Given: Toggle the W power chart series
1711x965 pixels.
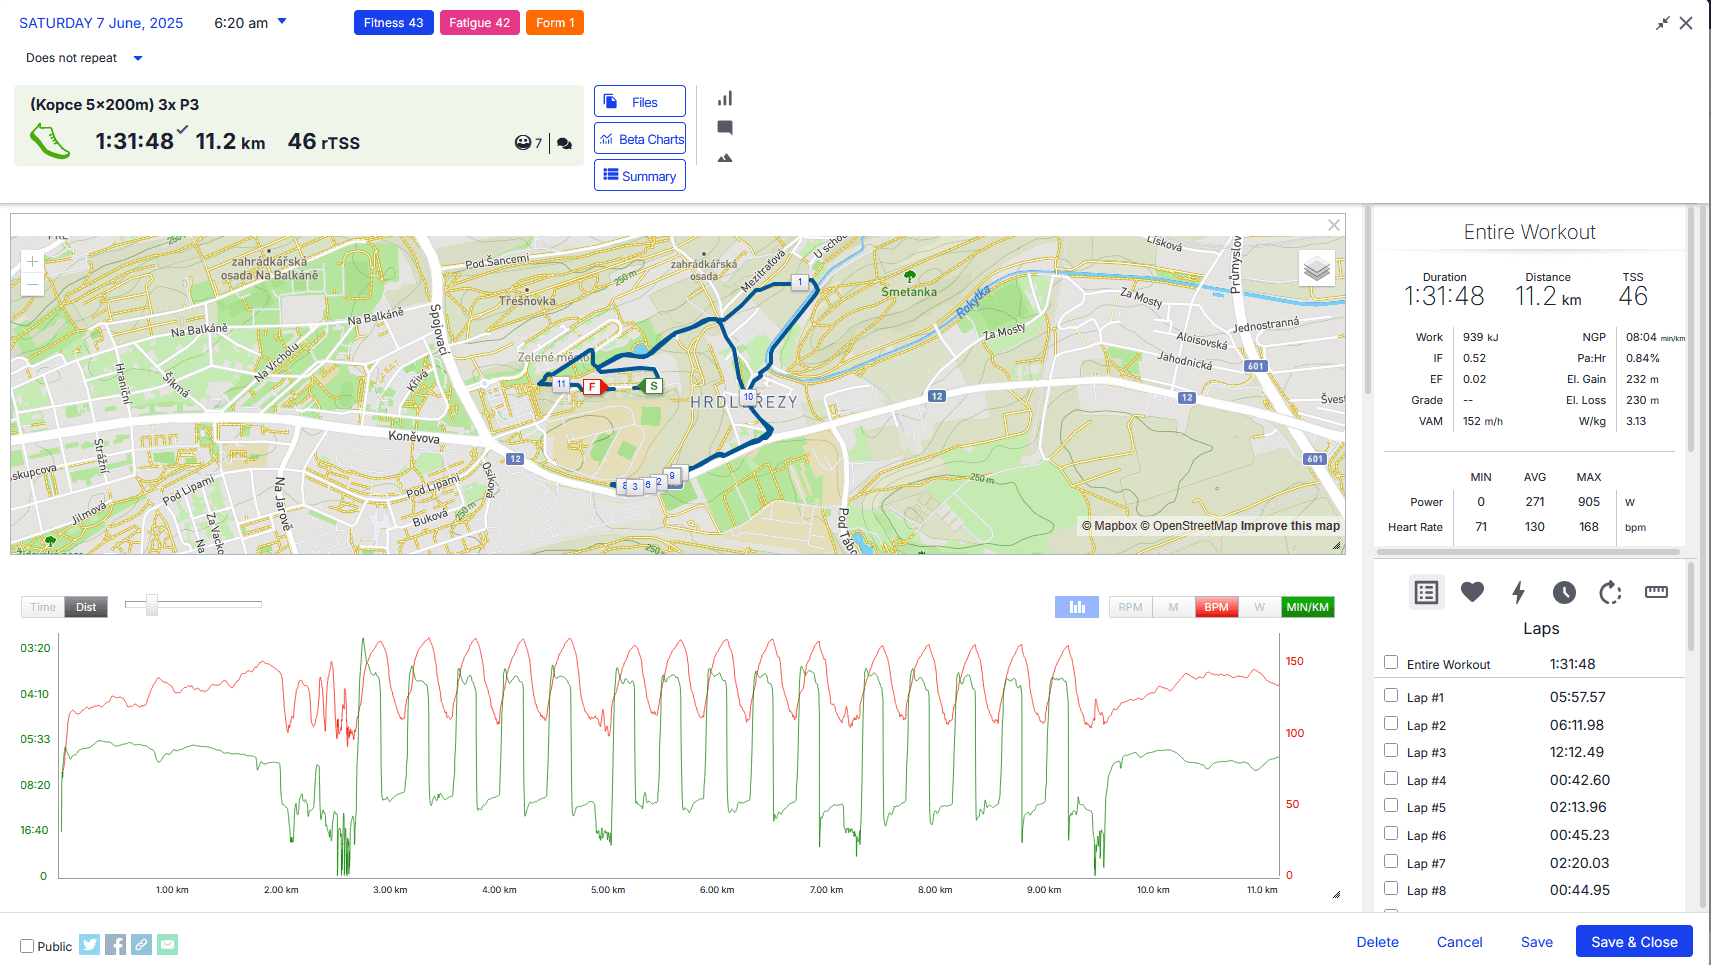Looking at the screenshot, I should 1259,607.
